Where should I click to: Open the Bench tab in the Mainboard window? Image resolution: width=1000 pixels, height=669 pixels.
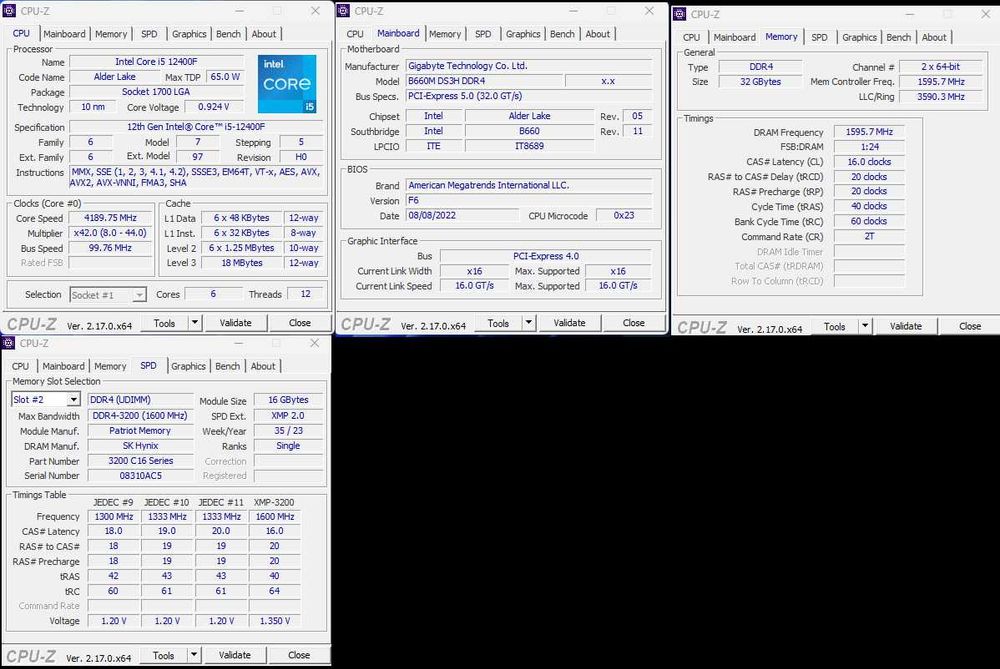[x=562, y=34]
